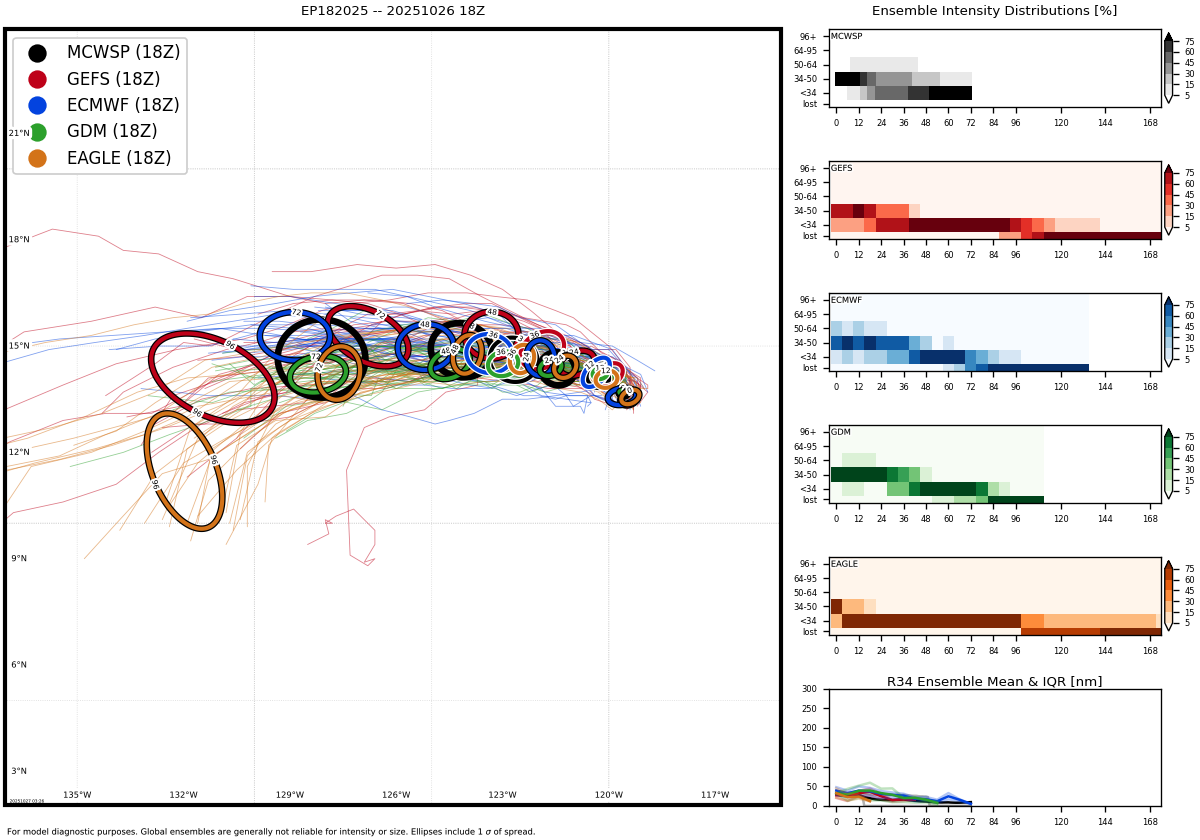Click the GDM intensity heatmap panel
The width and height of the screenshot is (1200, 840).
(x=994, y=465)
